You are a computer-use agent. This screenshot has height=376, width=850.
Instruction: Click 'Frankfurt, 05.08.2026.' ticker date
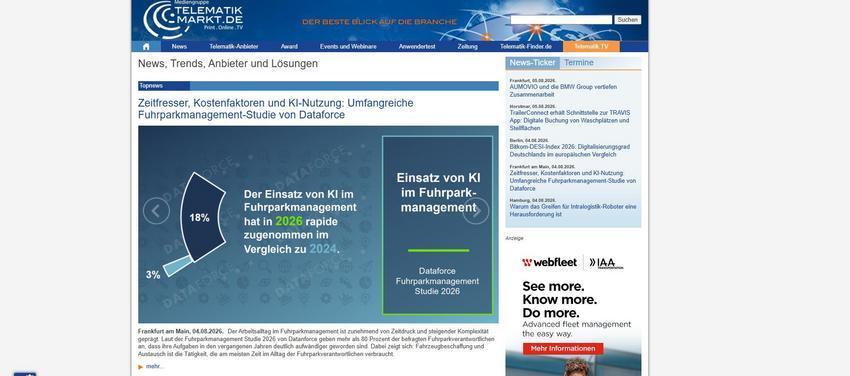[x=533, y=80]
